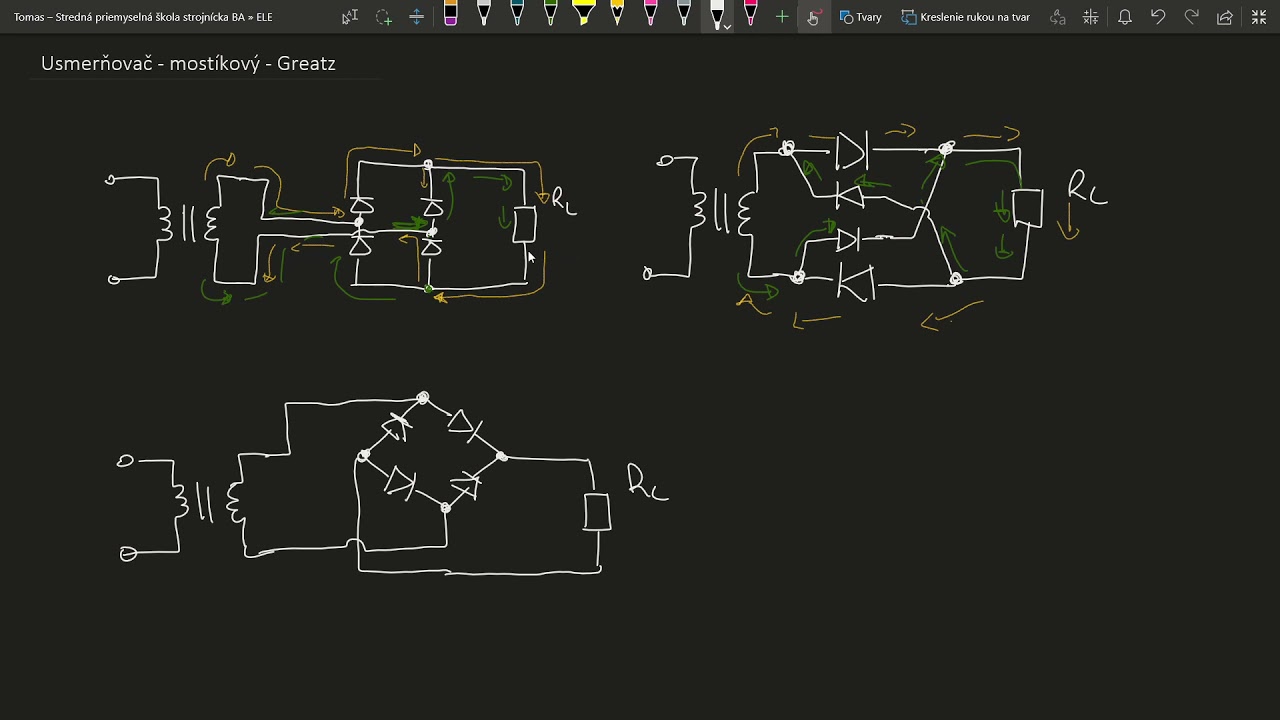Add a new pen with the plus icon
The width and height of the screenshot is (1280, 720).
pos(782,17)
